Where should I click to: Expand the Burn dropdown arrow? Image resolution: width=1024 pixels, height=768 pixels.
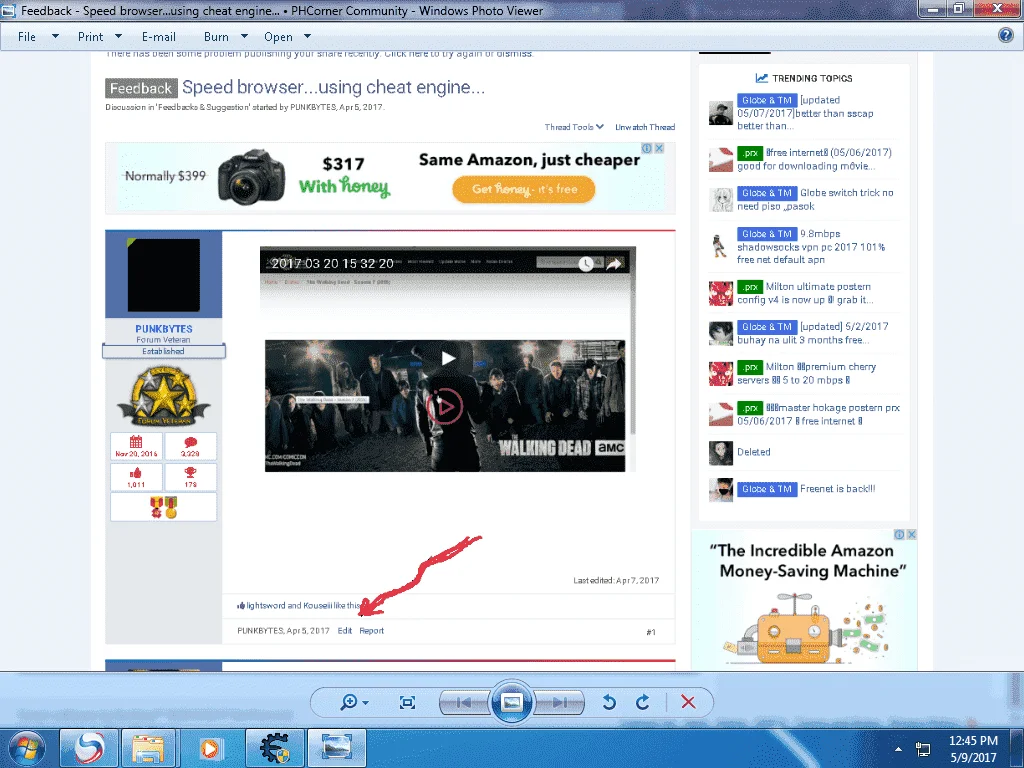(244, 37)
